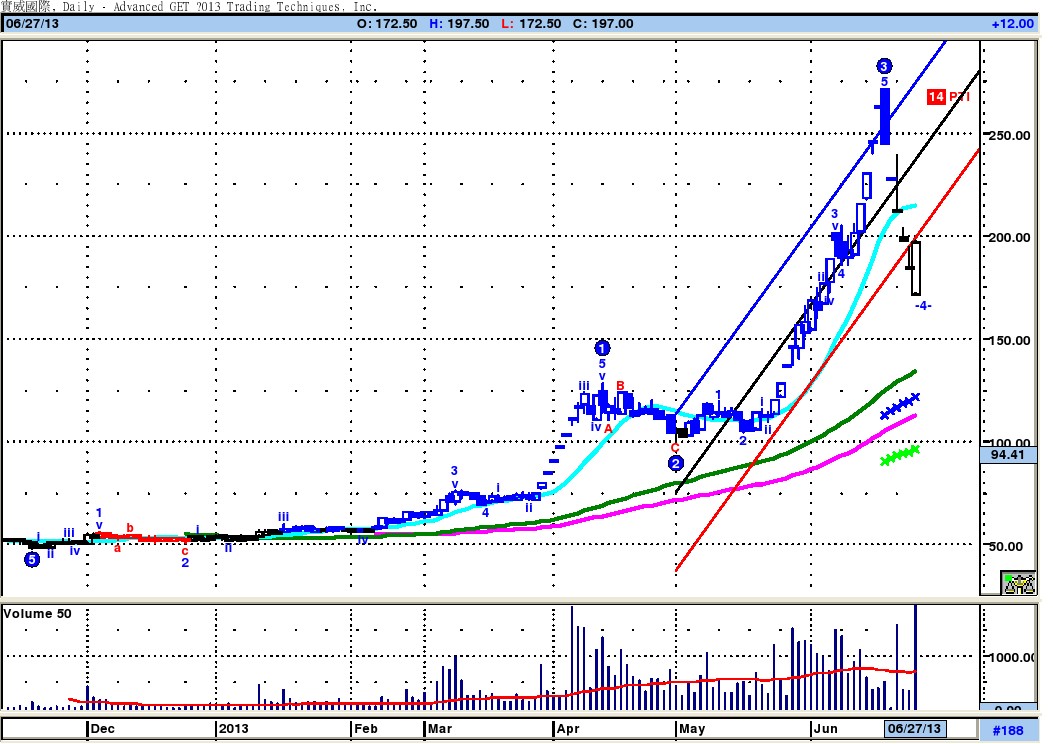This screenshot has height=744, width=1053.
Task: Click the blue X projection markers
Action: tap(900, 406)
